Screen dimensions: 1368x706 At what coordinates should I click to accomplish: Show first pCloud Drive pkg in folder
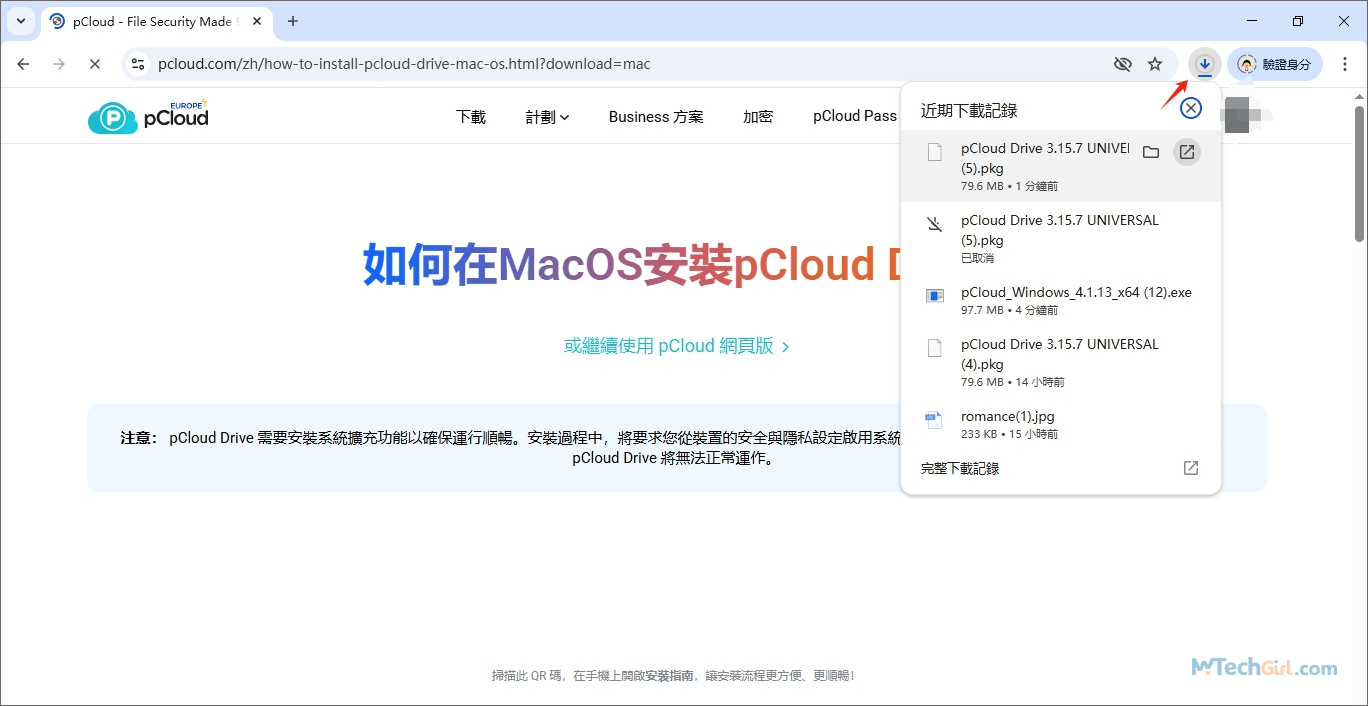(x=1151, y=152)
